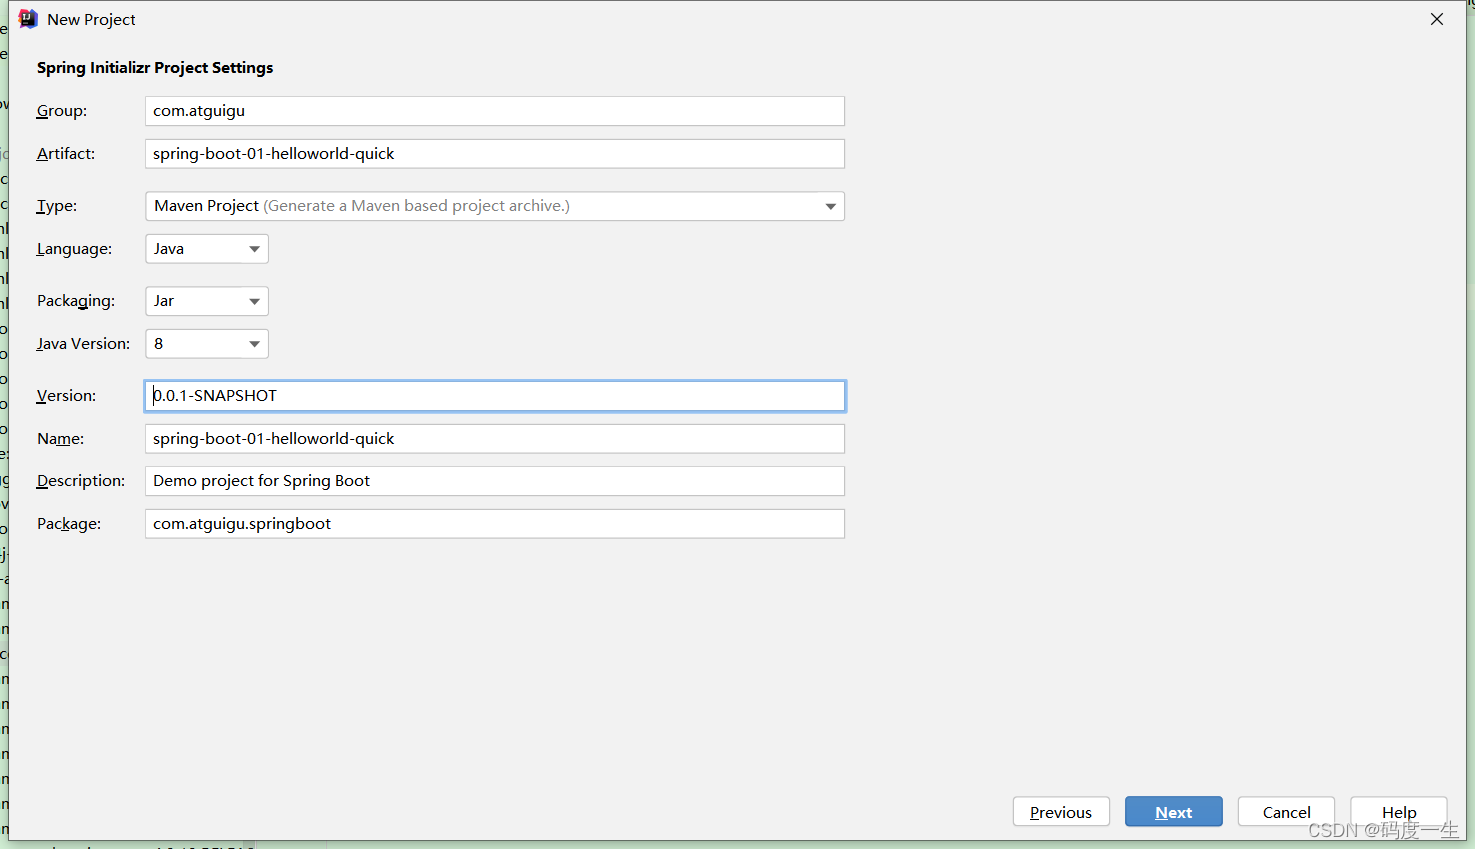The height and width of the screenshot is (849, 1475).
Task: Click the Group label
Action: [62, 111]
